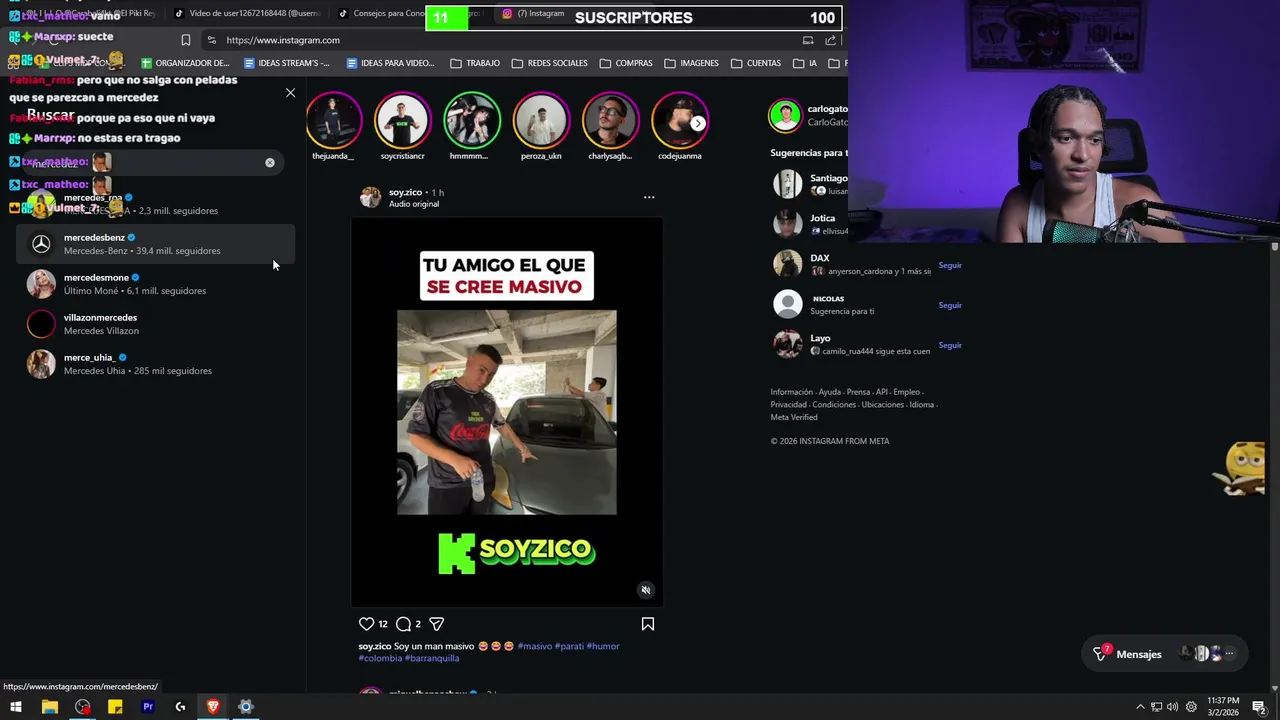Viewport: 1280px width, 720px height.
Task: Click the messages more (three dots) bubble
Action: click(x=1229, y=654)
